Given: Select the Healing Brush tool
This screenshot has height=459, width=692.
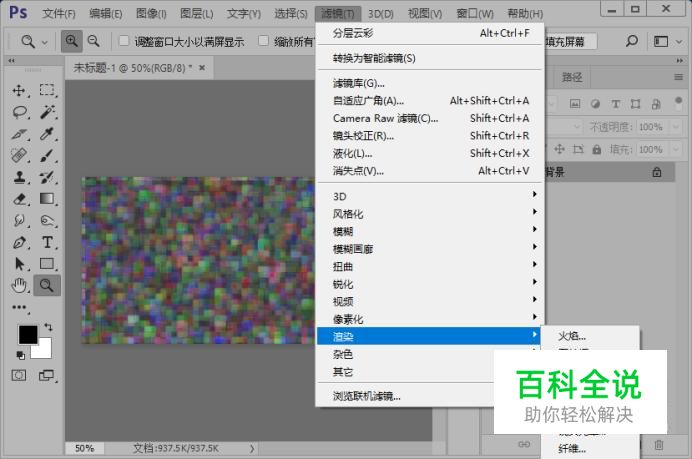Looking at the screenshot, I should [19, 155].
